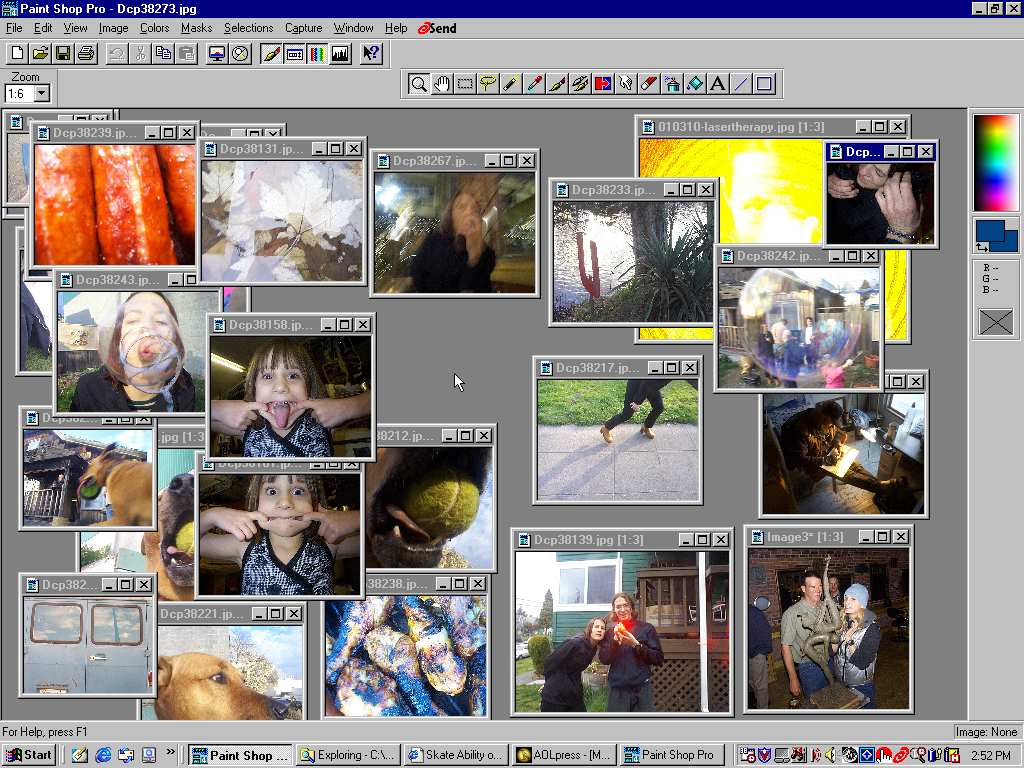
Task: Click the Windows Start button
Action: tap(29, 755)
